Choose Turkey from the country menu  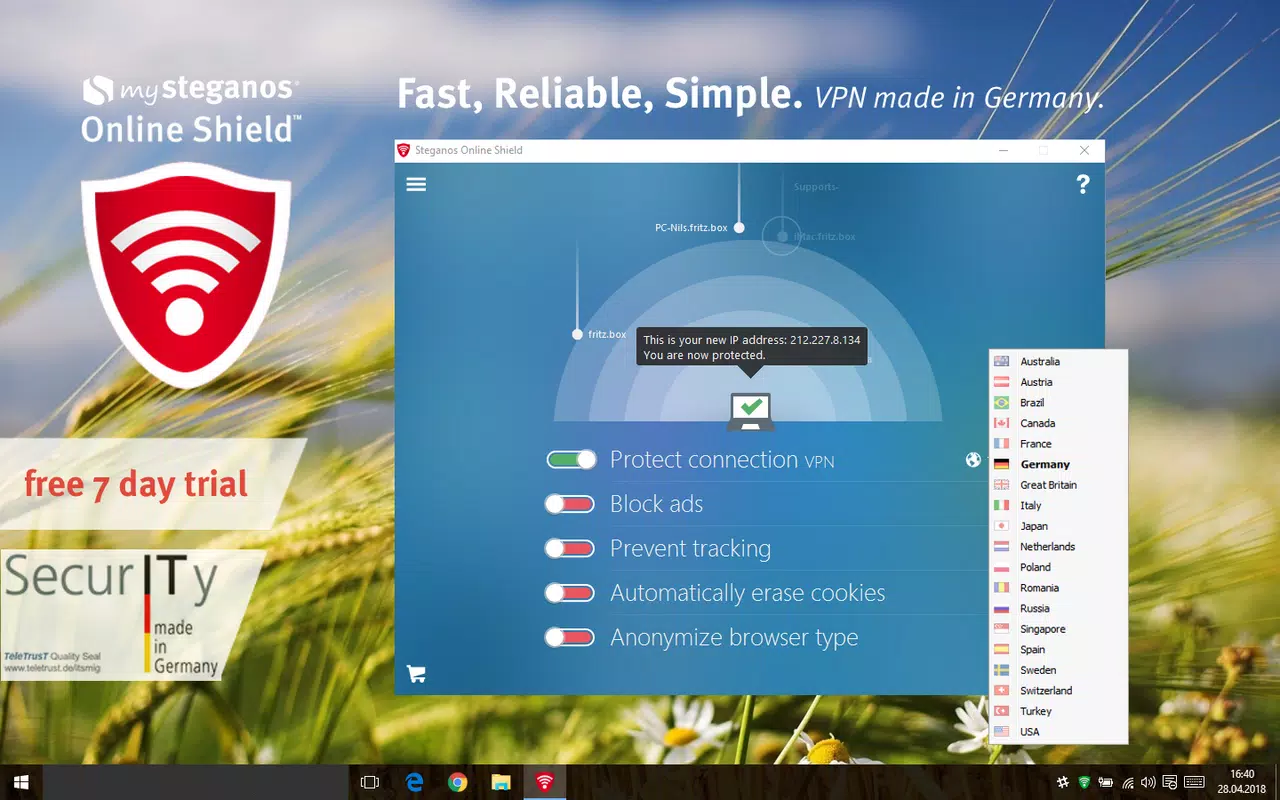coord(1058,711)
